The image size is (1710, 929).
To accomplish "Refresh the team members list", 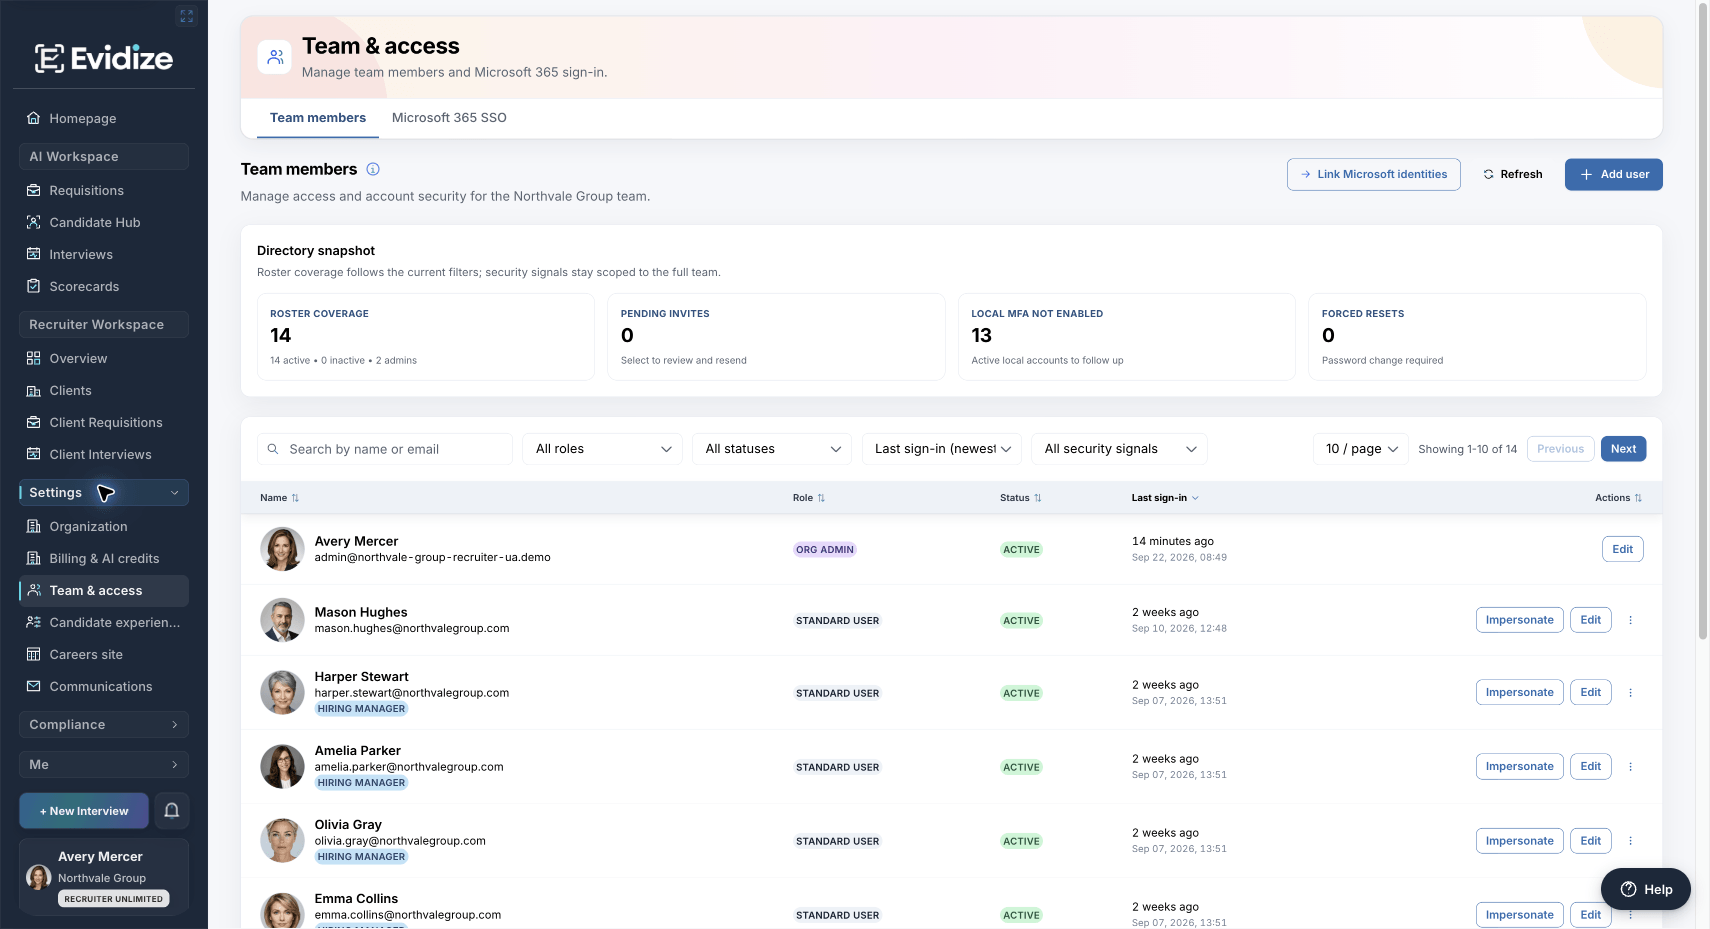I will coord(1512,174).
